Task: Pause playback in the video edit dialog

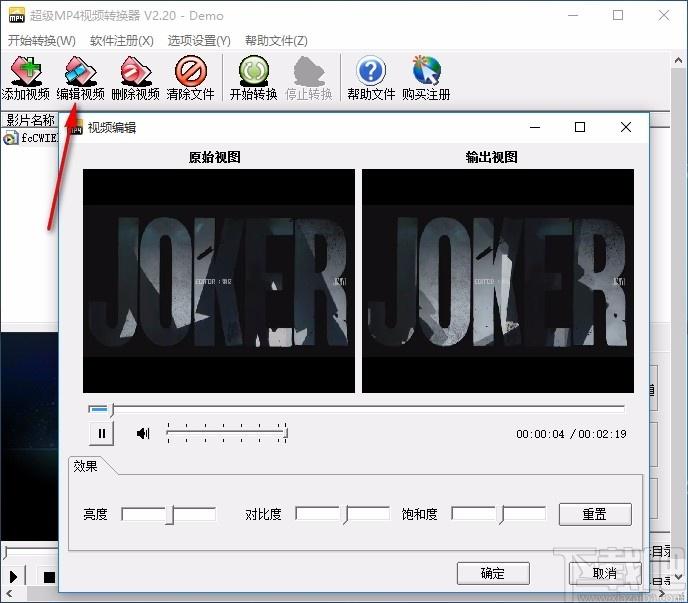Action: pos(102,434)
